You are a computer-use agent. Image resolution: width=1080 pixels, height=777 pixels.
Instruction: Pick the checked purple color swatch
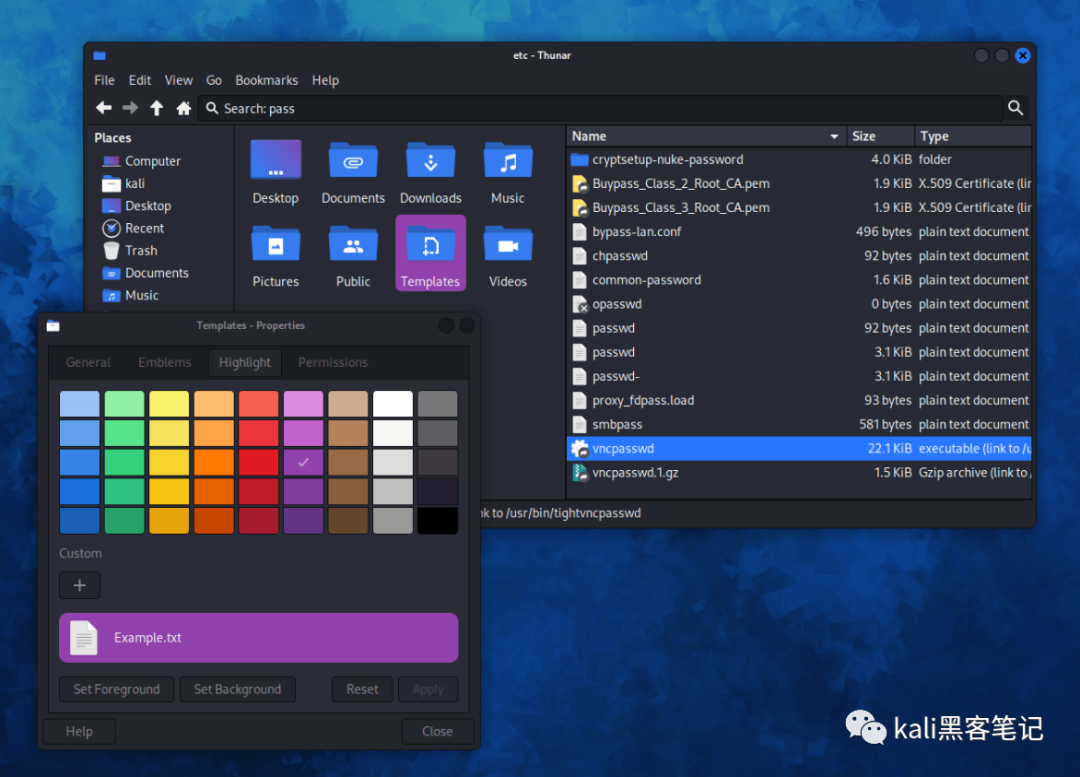(303, 462)
